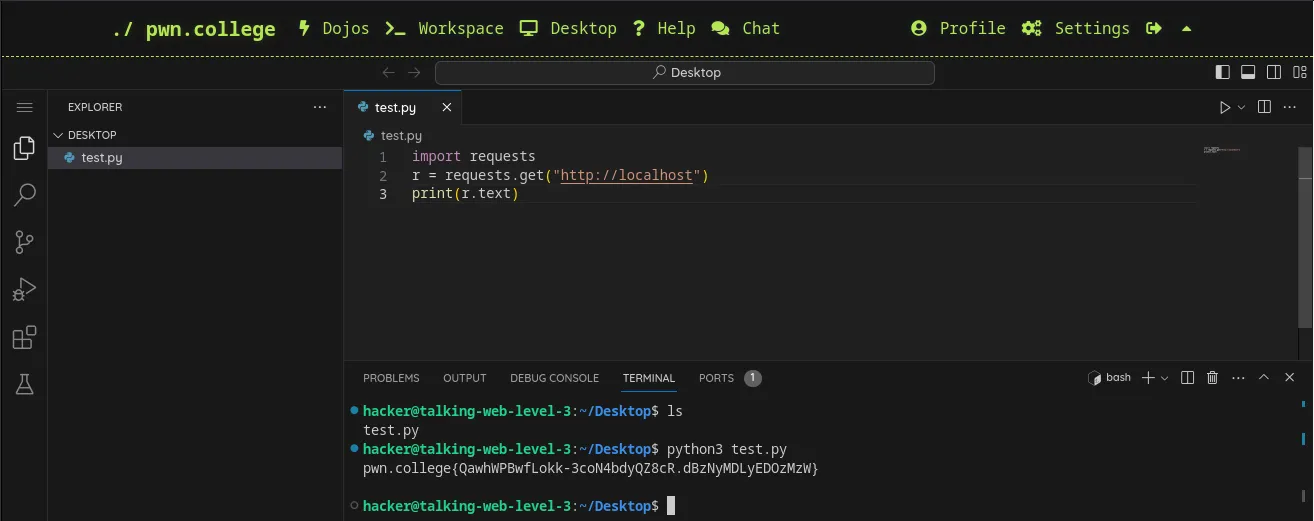The image size is (1314, 521).
Task: Click the logout icon in navbar
Action: 1154,28
